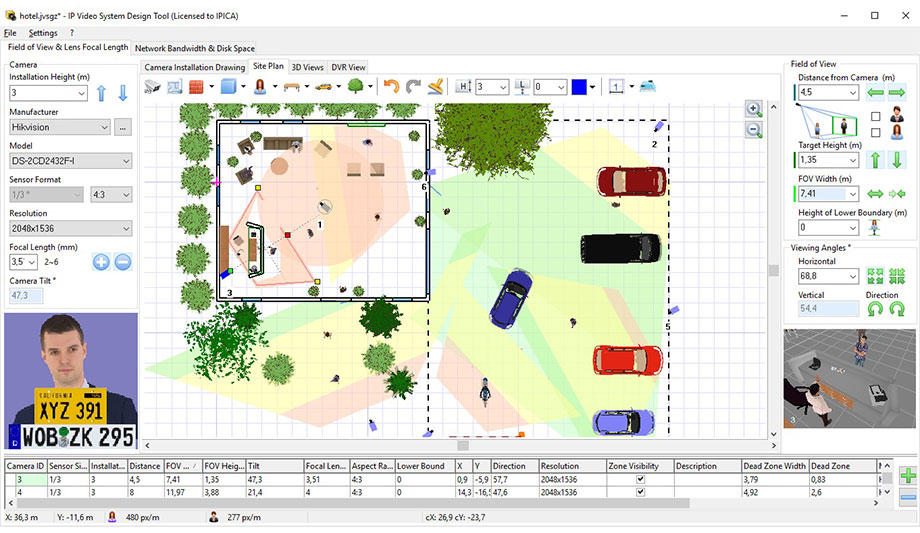Open the Model DS-2CD2432F-I dropdown
Image resolution: width=920 pixels, height=533 pixels.
click(70, 161)
